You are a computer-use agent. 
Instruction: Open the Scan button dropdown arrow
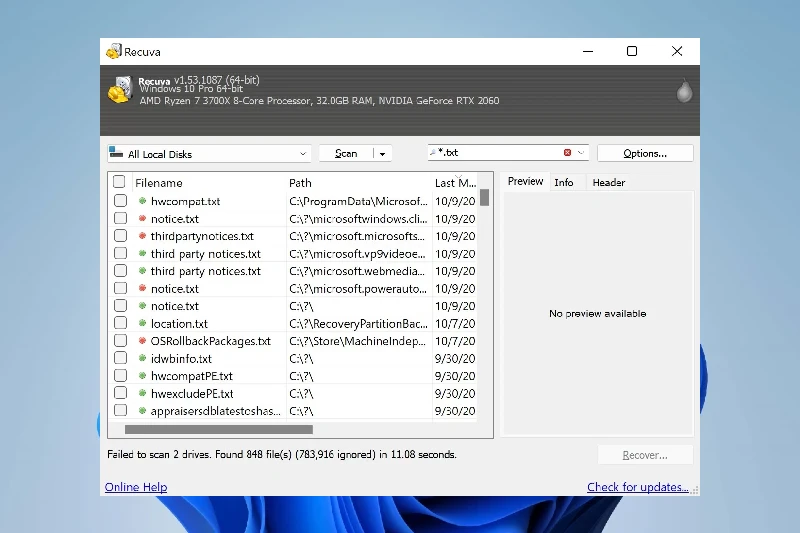[382, 154]
